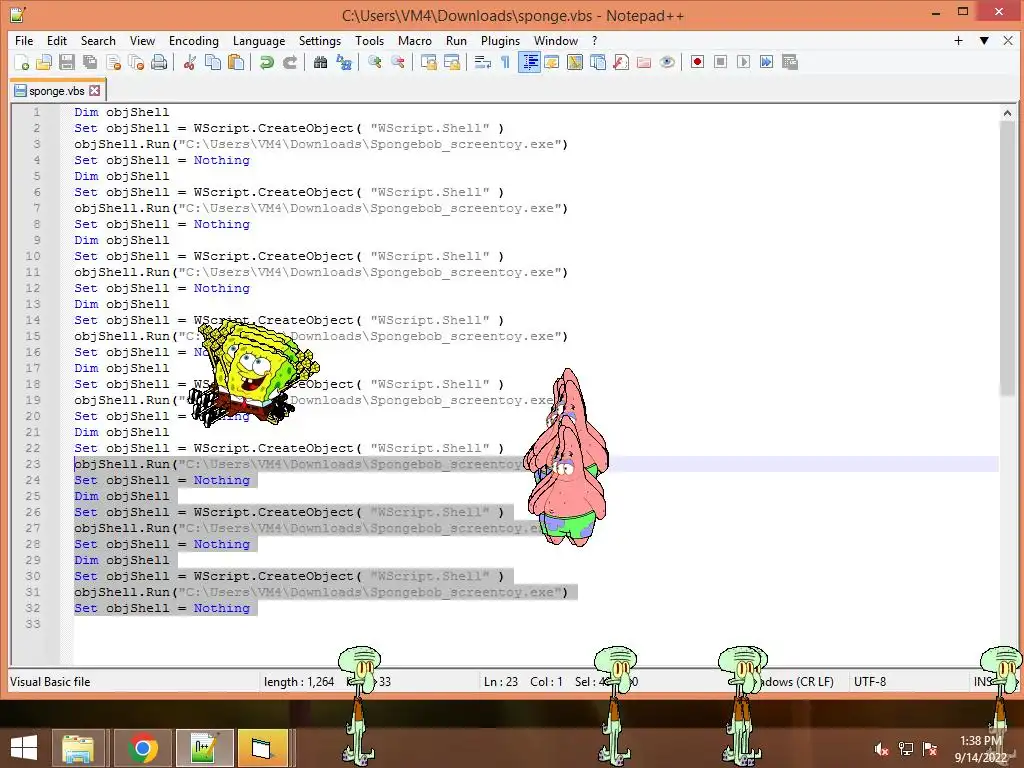The width and height of the screenshot is (1024, 768).
Task: Open Google Chrome from the taskbar
Action: (x=142, y=748)
